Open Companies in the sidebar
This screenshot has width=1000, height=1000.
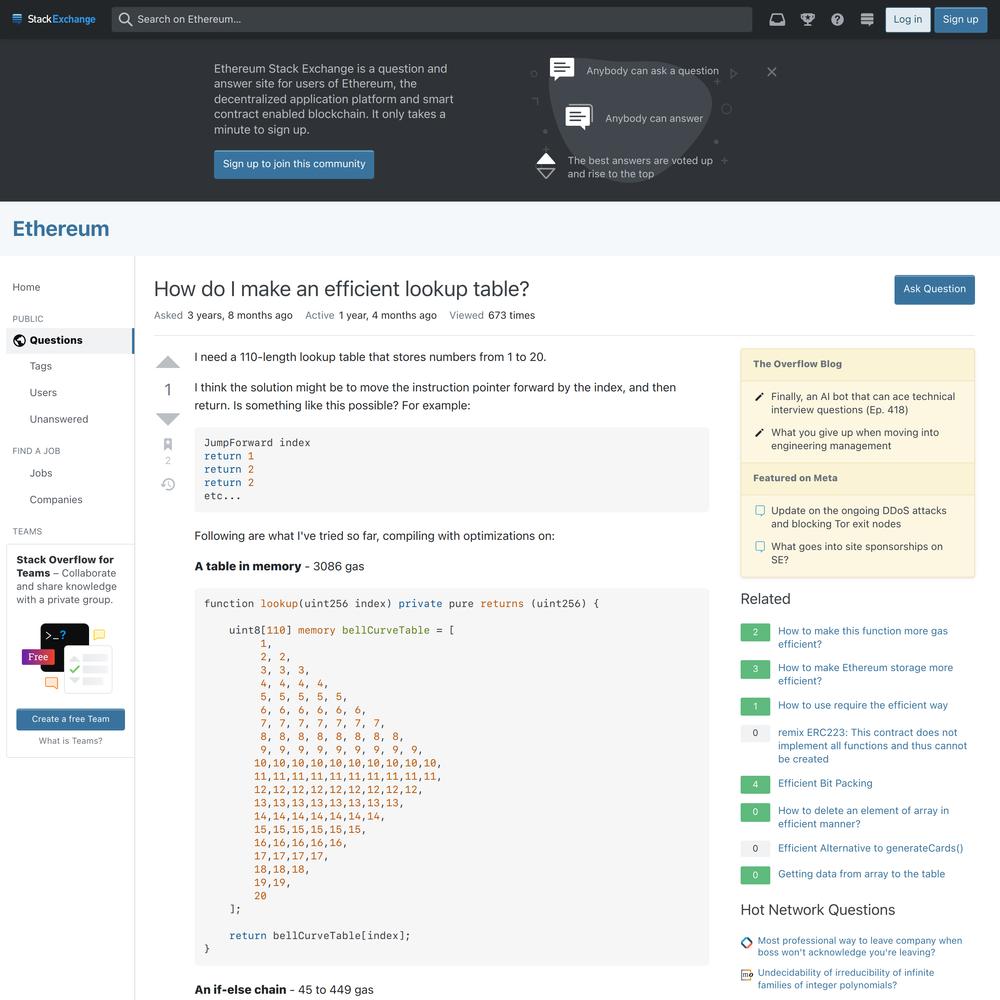pyautogui.click(x=56, y=499)
